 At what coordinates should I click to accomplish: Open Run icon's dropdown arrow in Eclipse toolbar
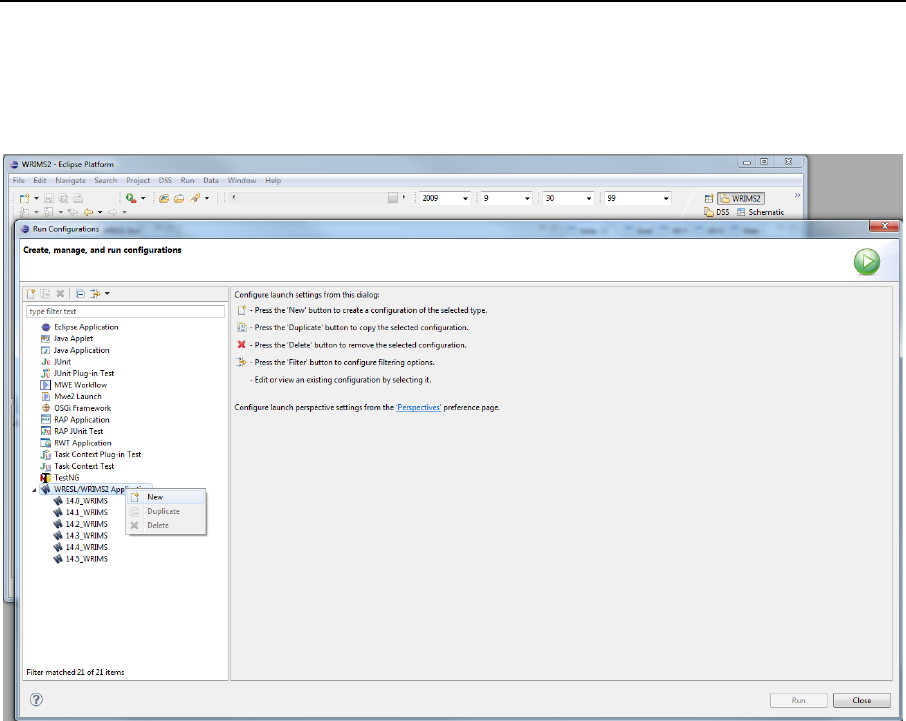(143, 198)
